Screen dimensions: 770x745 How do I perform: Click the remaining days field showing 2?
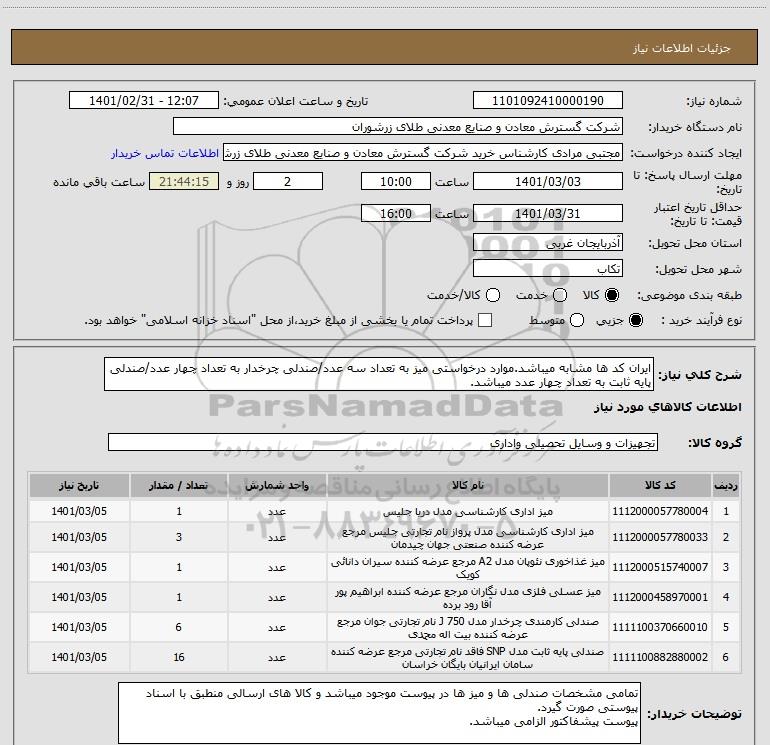288,181
